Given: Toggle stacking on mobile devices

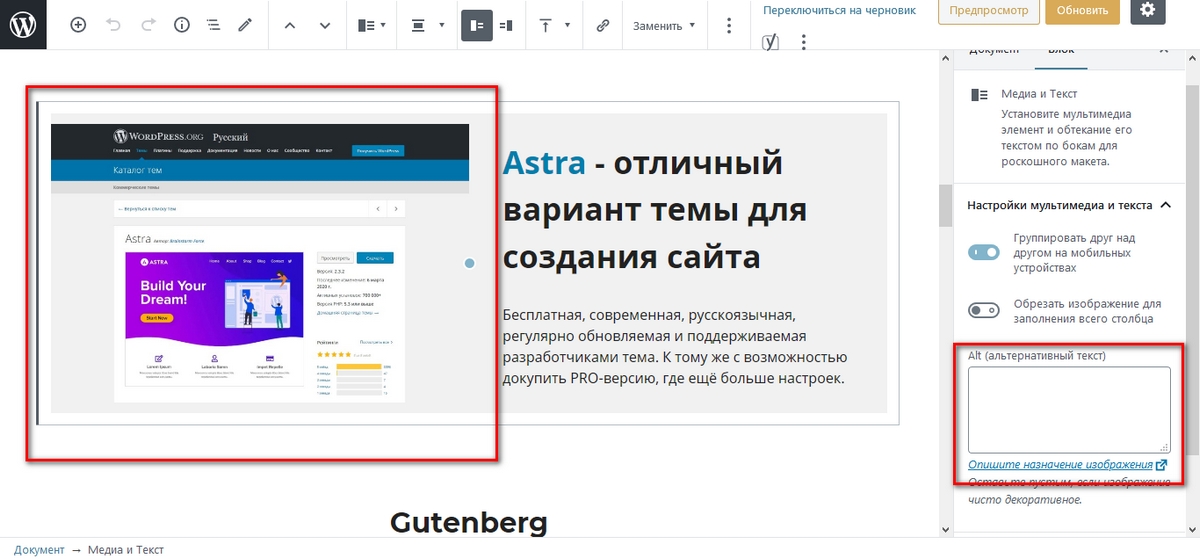Looking at the screenshot, I should (x=984, y=253).
